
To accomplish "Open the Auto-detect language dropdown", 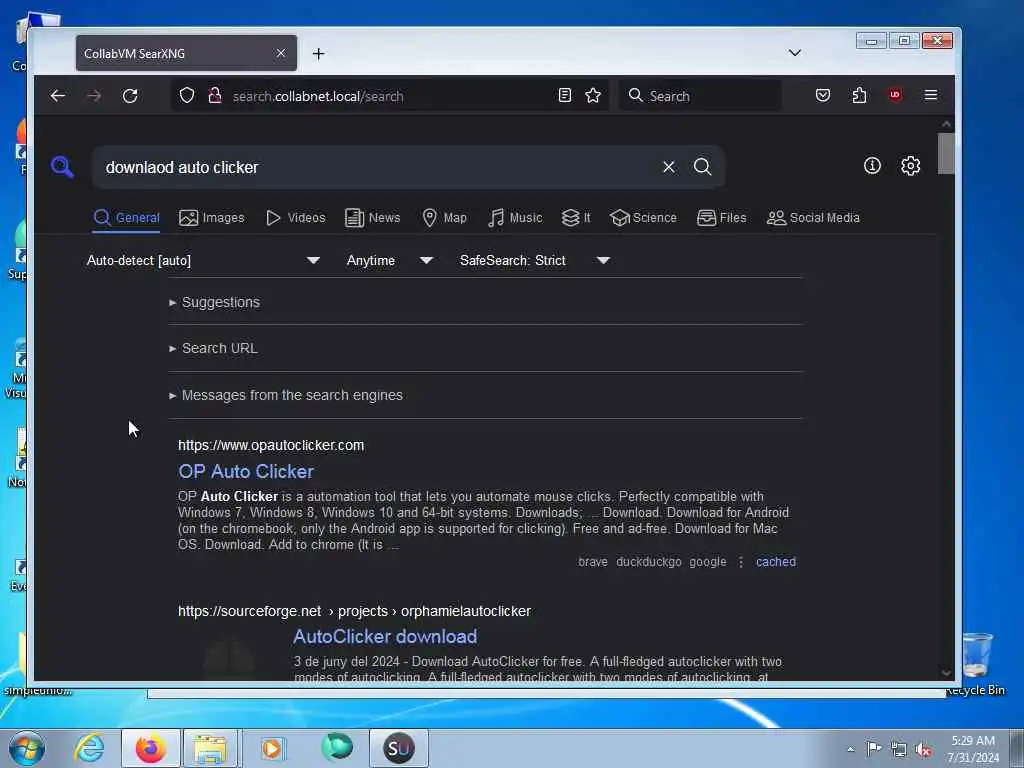I will click(x=203, y=261).
